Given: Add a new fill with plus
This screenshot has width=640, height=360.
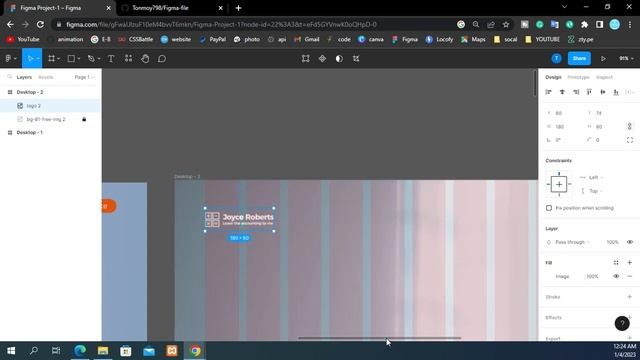Looking at the screenshot, I should coord(630,263).
